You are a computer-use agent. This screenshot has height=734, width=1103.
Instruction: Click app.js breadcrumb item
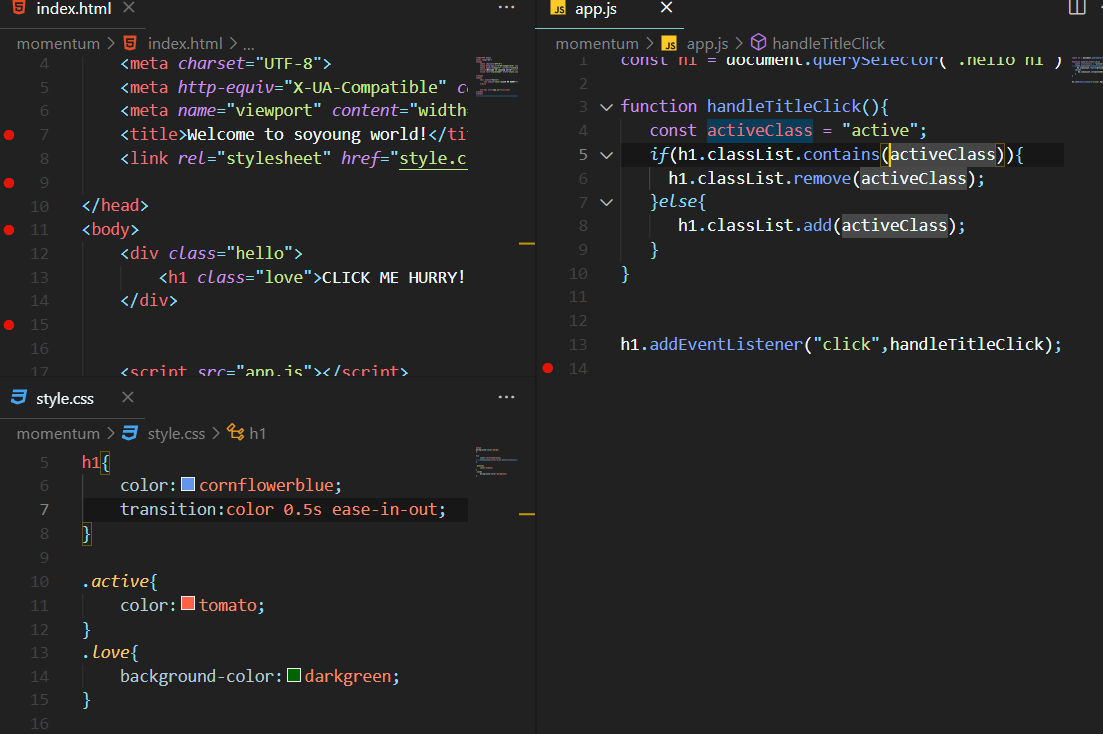(707, 44)
